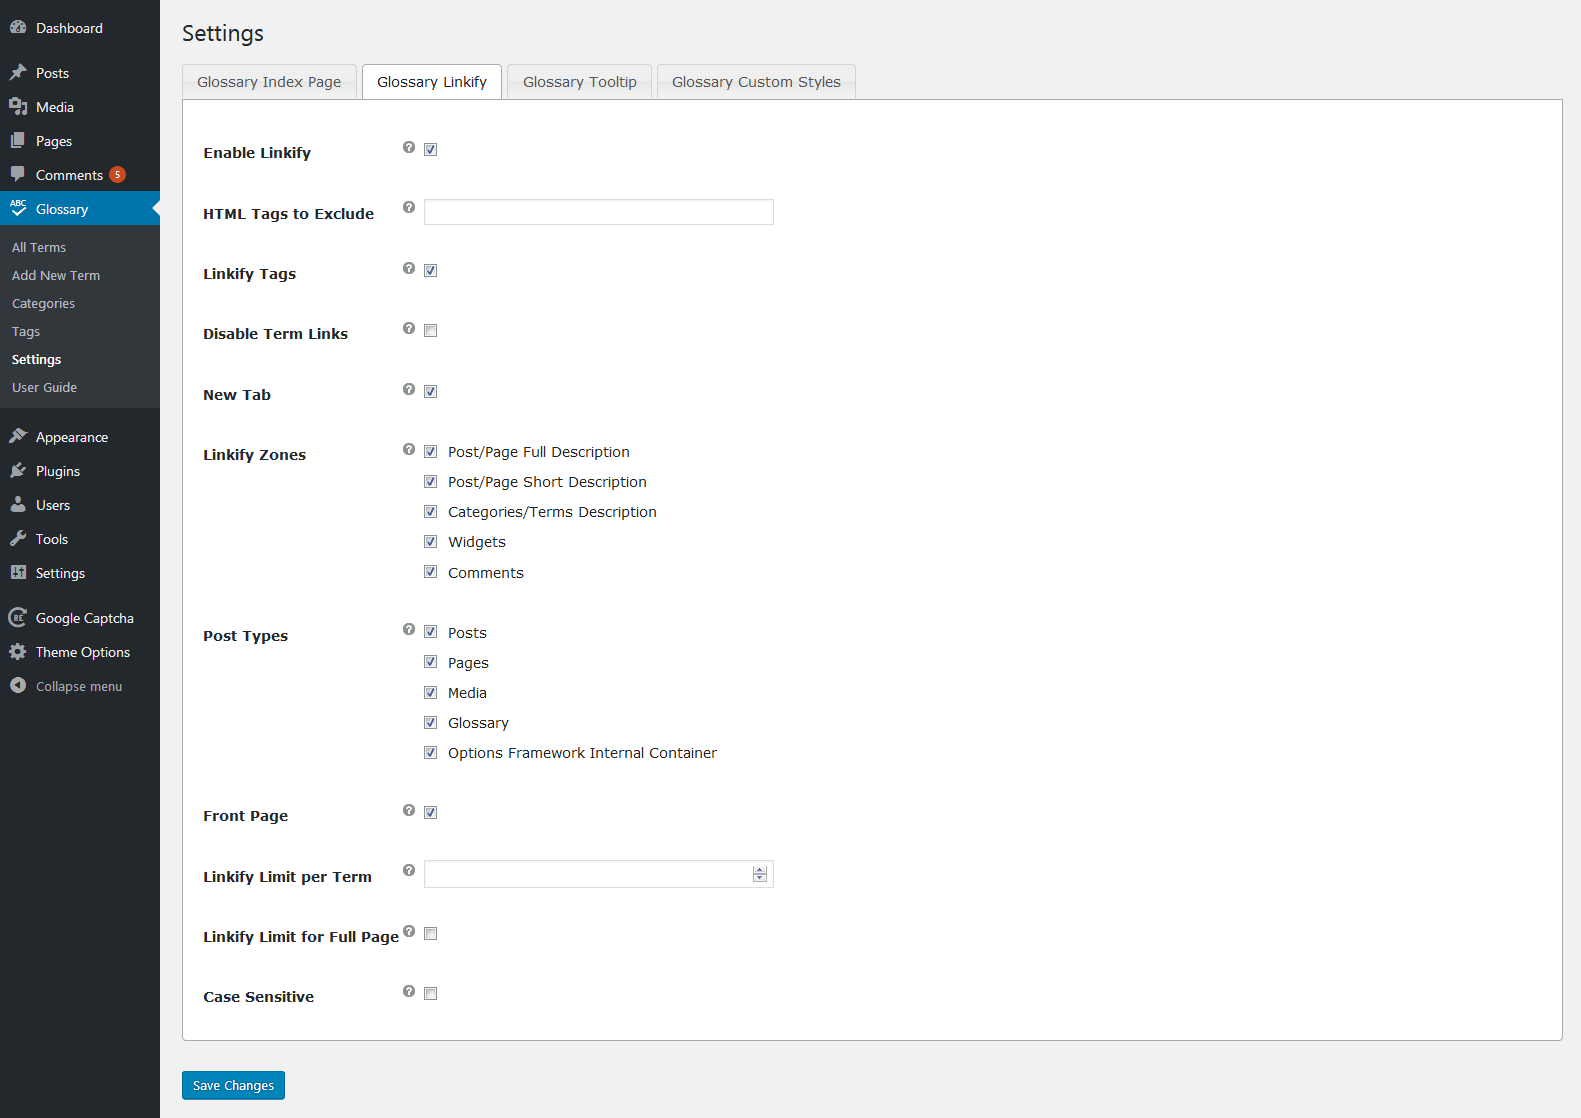The width and height of the screenshot is (1581, 1118).
Task: Open the Add New Term link
Action: pyautogui.click(x=56, y=276)
